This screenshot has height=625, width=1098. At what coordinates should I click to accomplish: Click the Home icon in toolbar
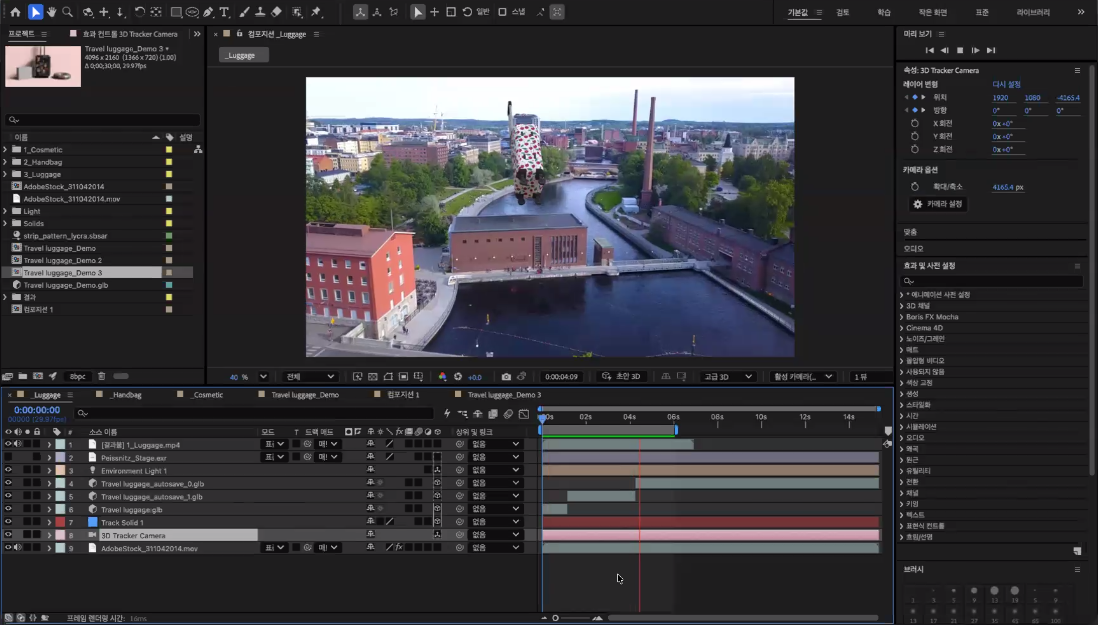pyautogui.click(x=15, y=12)
